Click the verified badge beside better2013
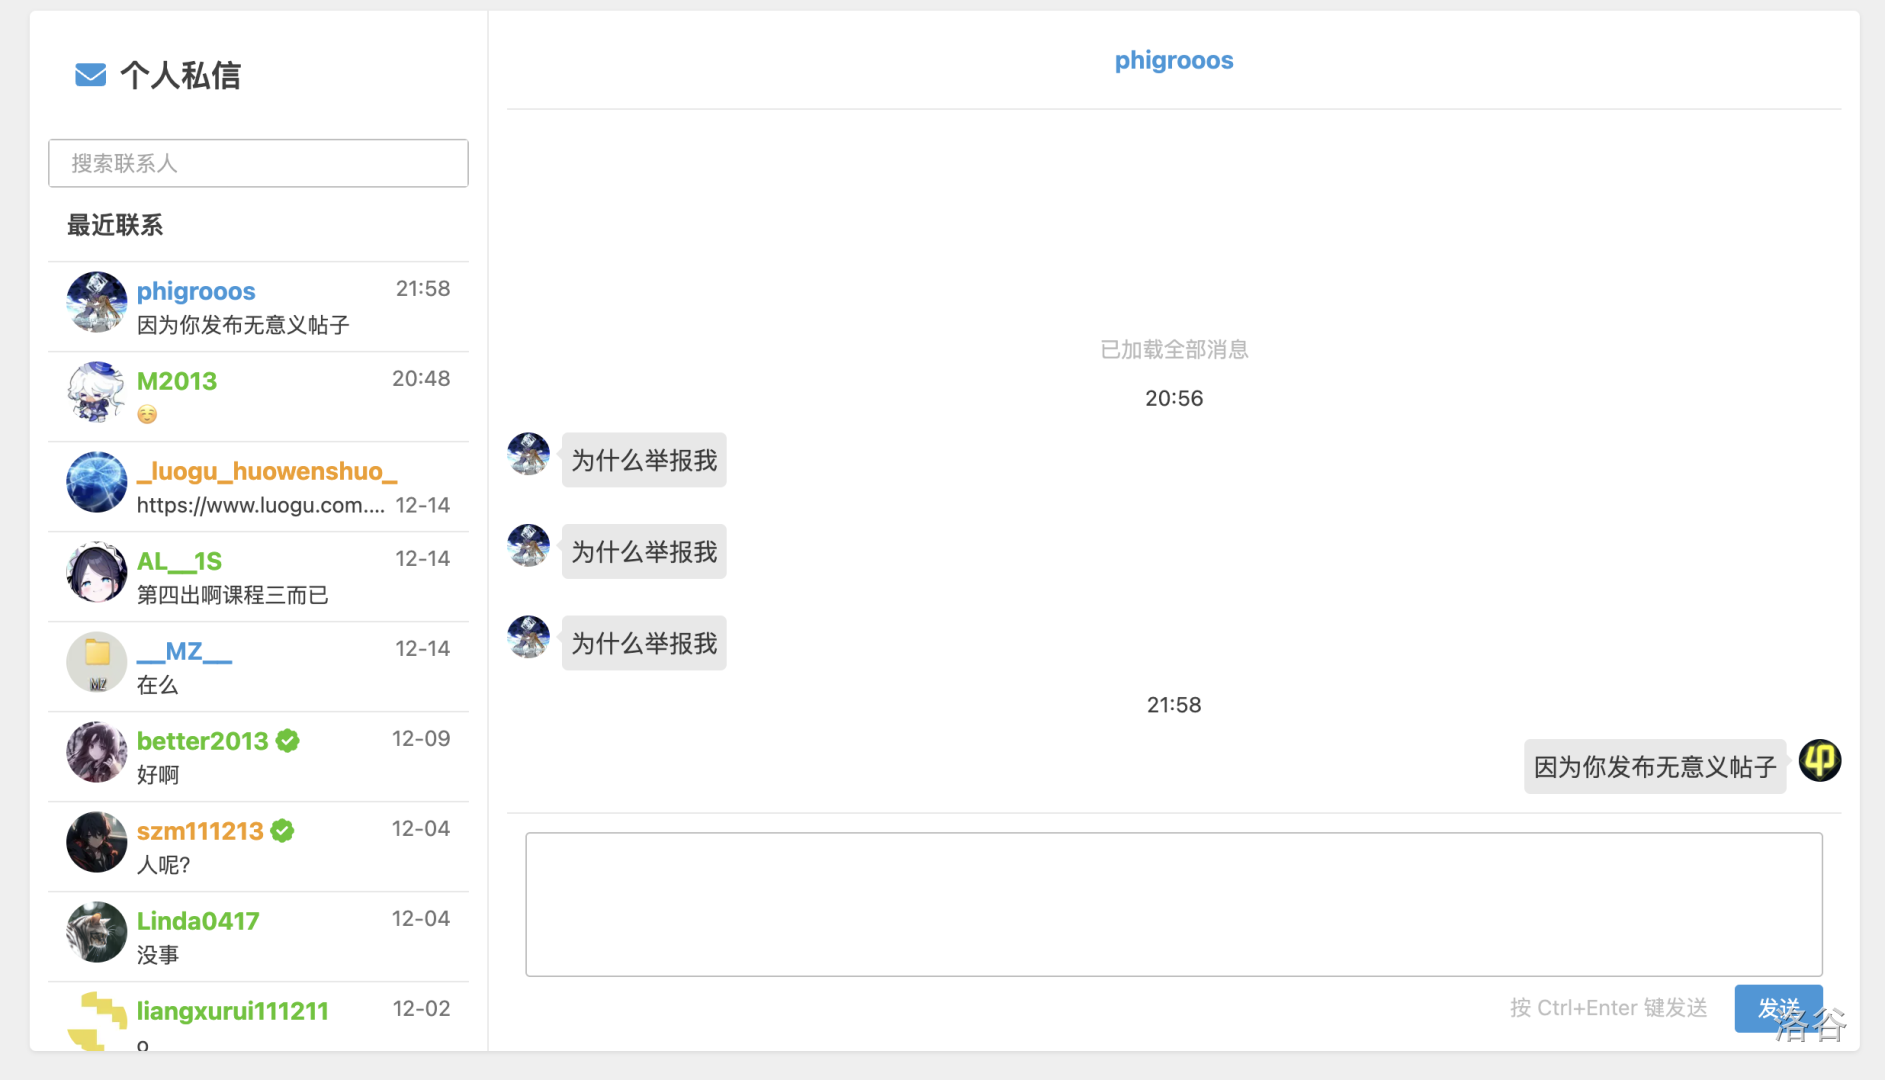The width and height of the screenshot is (1885, 1080). [x=288, y=741]
